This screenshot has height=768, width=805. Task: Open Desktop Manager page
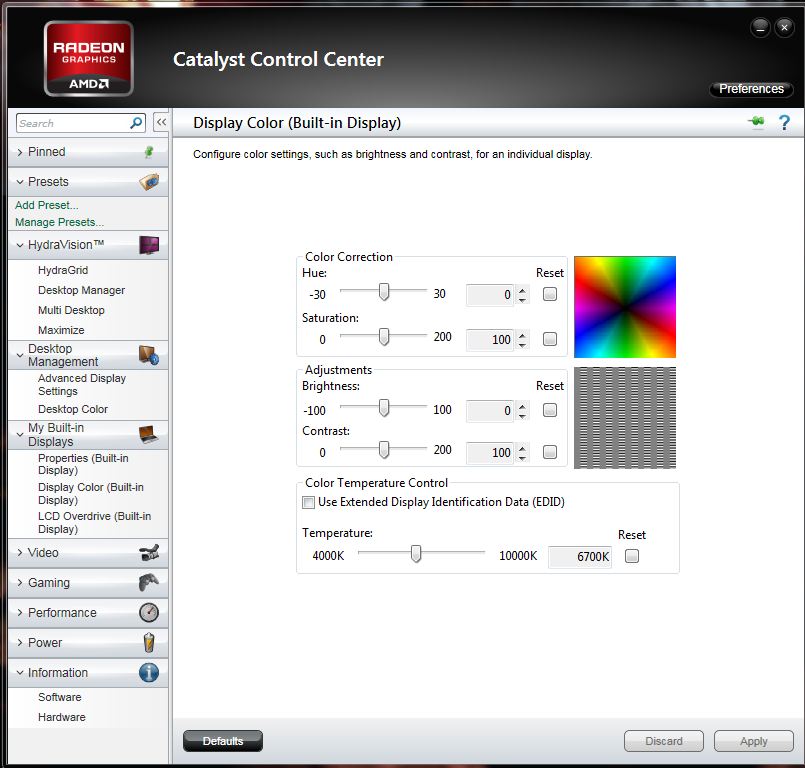point(82,290)
